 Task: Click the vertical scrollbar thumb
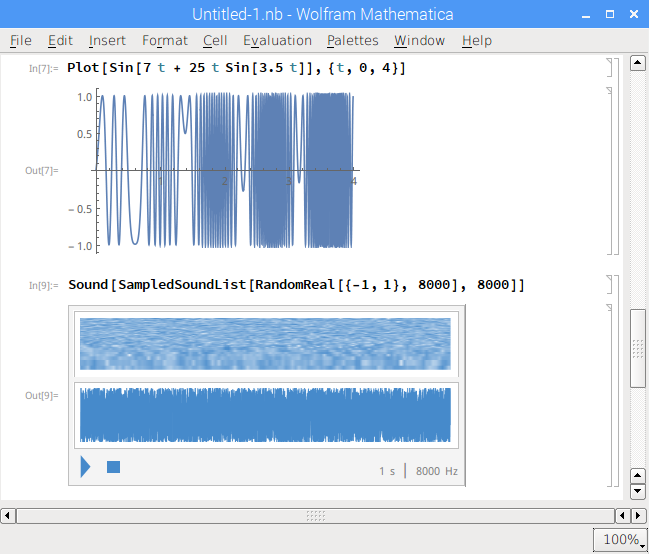[x=638, y=348]
